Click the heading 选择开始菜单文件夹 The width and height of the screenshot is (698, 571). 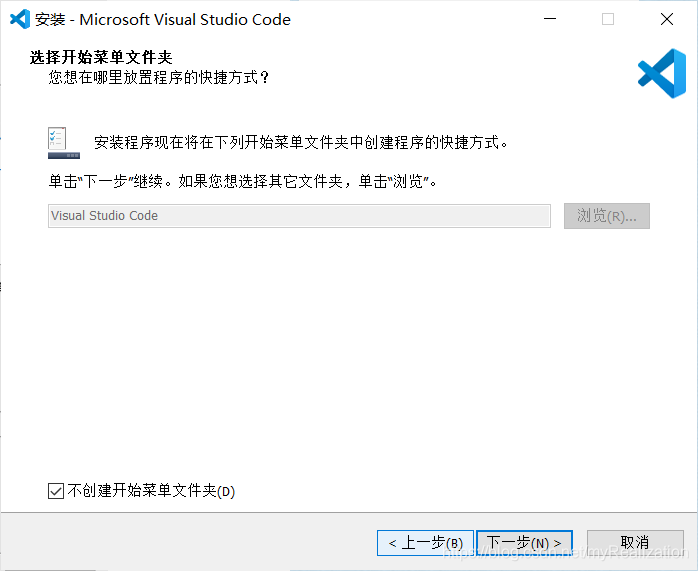101,57
